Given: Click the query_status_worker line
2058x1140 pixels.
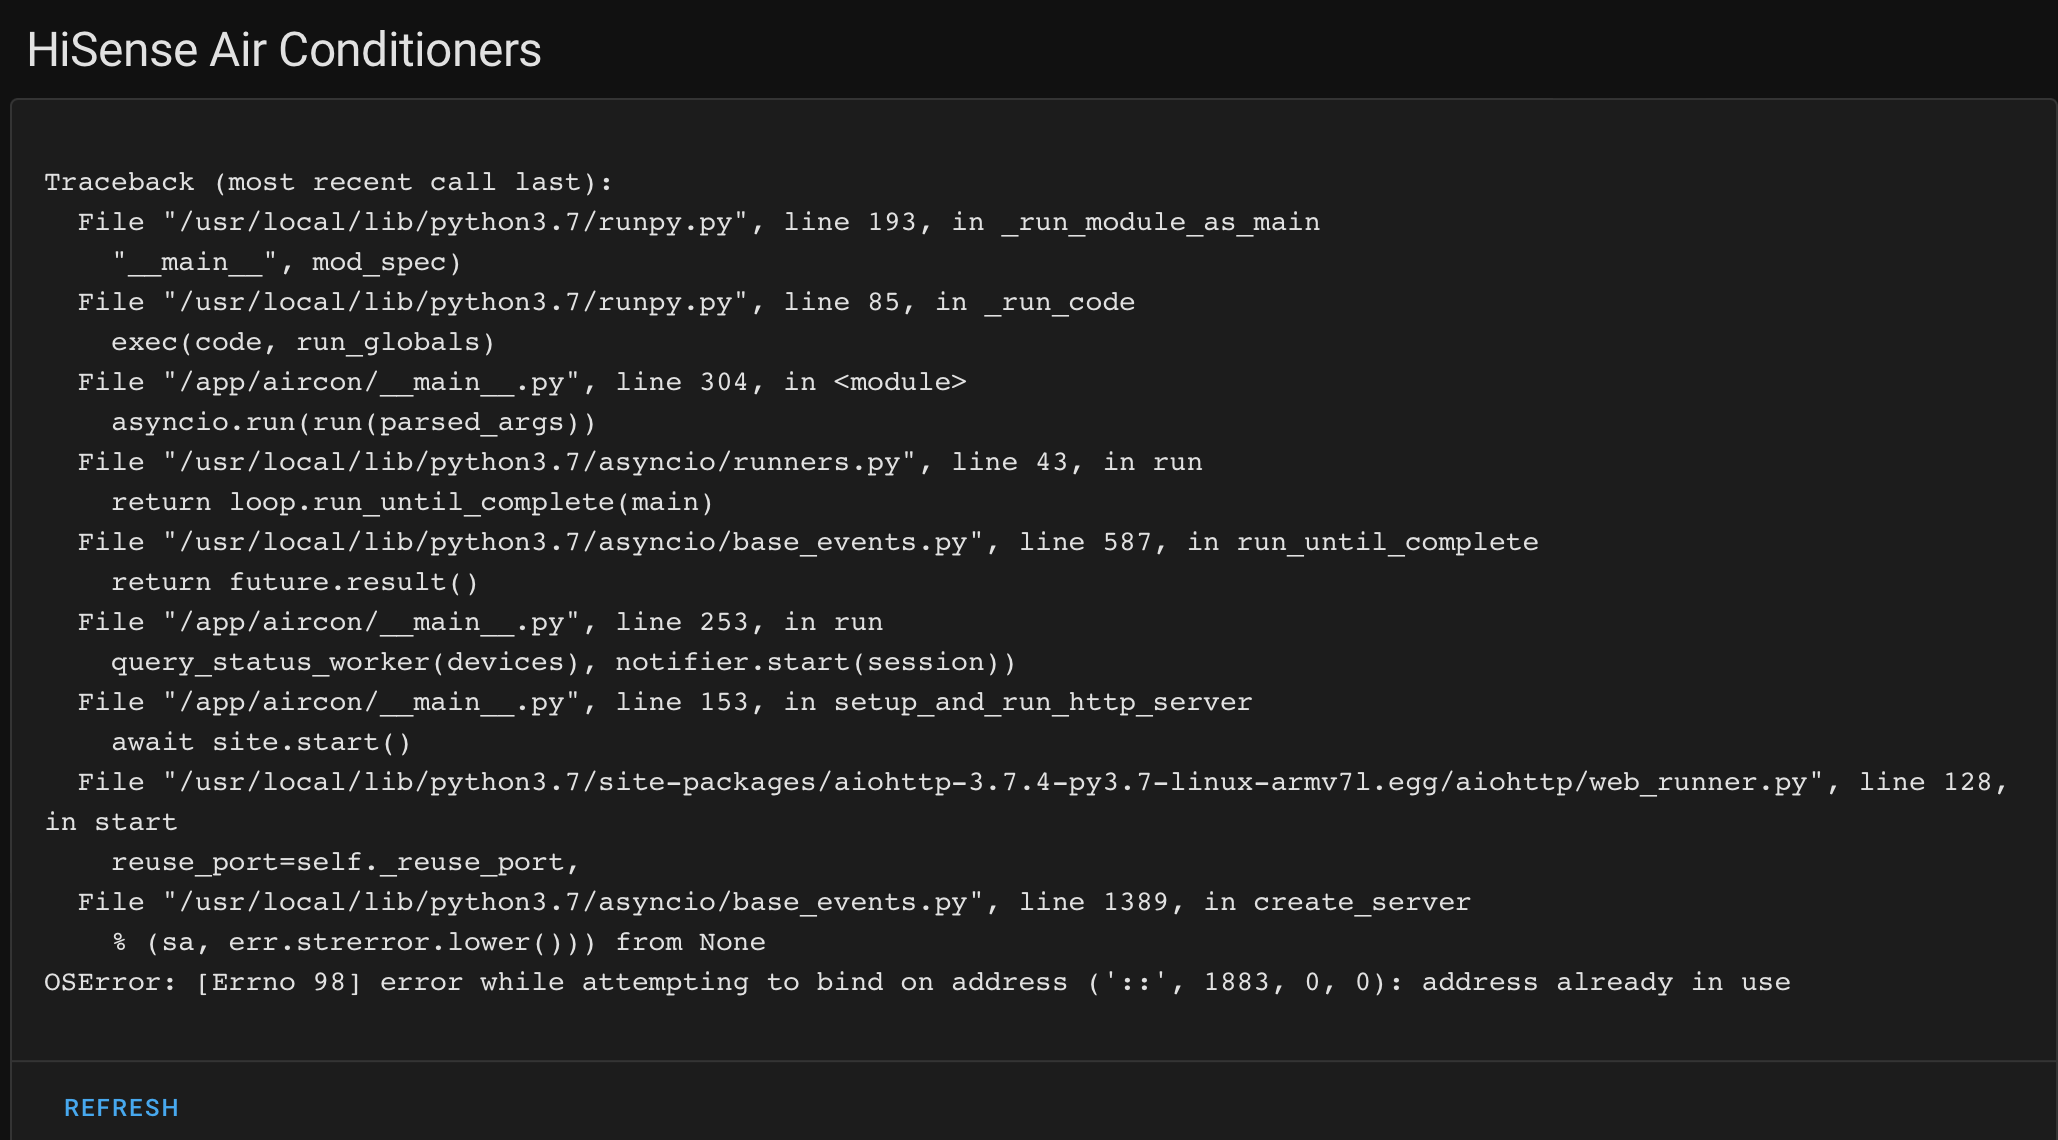Looking at the screenshot, I should (562, 661).
